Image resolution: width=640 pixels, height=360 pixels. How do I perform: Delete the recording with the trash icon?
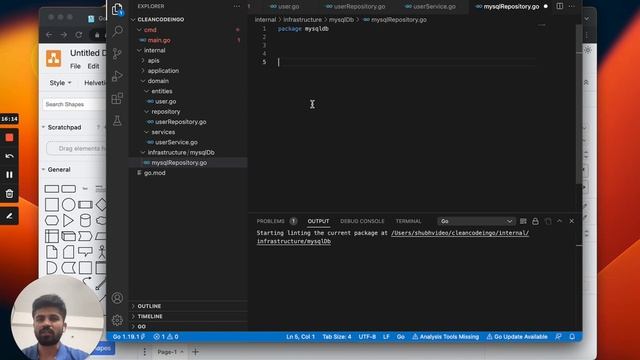[x=9, y=193]
